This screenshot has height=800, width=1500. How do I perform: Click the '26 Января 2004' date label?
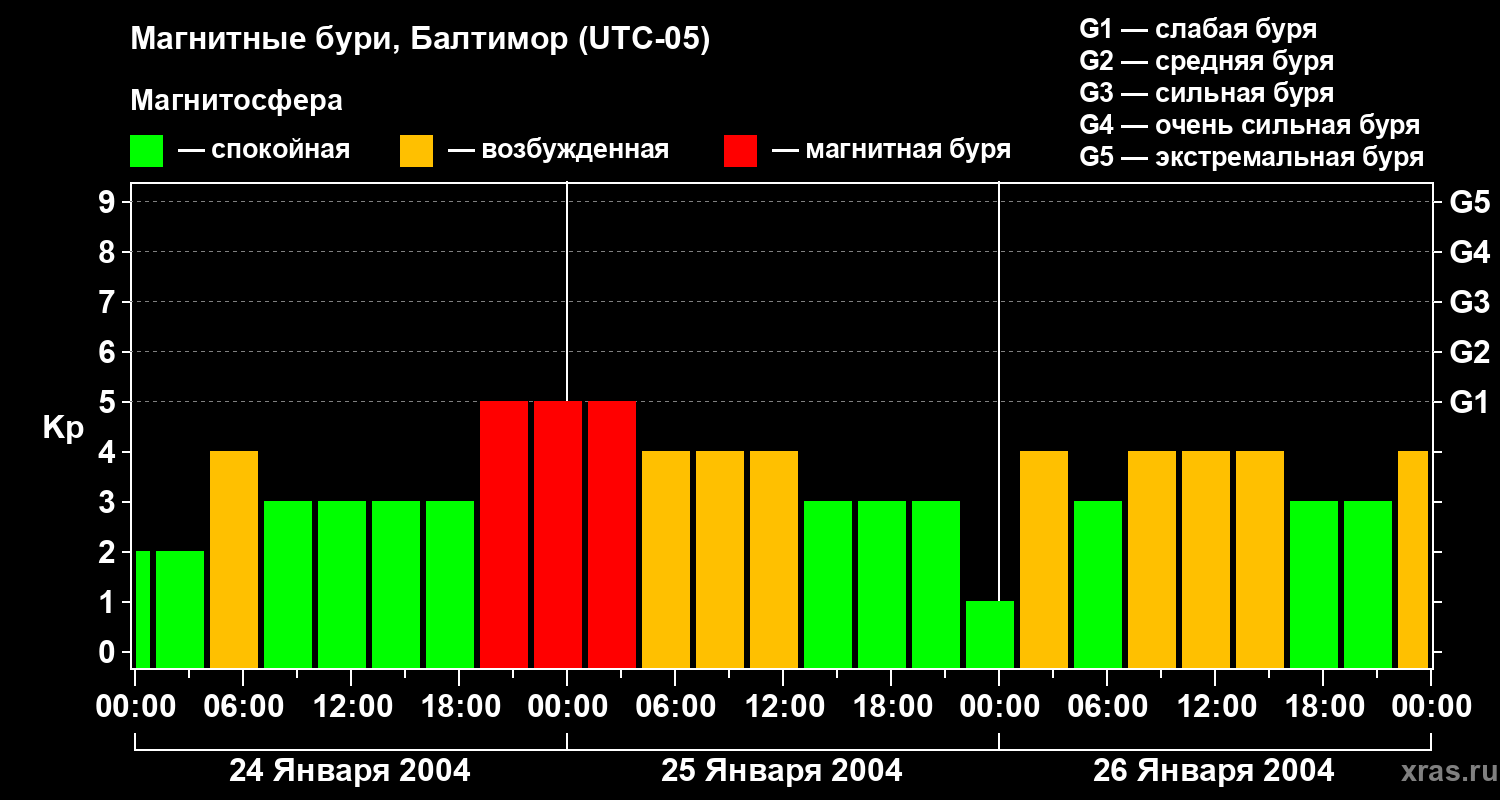coord(1213,771)
